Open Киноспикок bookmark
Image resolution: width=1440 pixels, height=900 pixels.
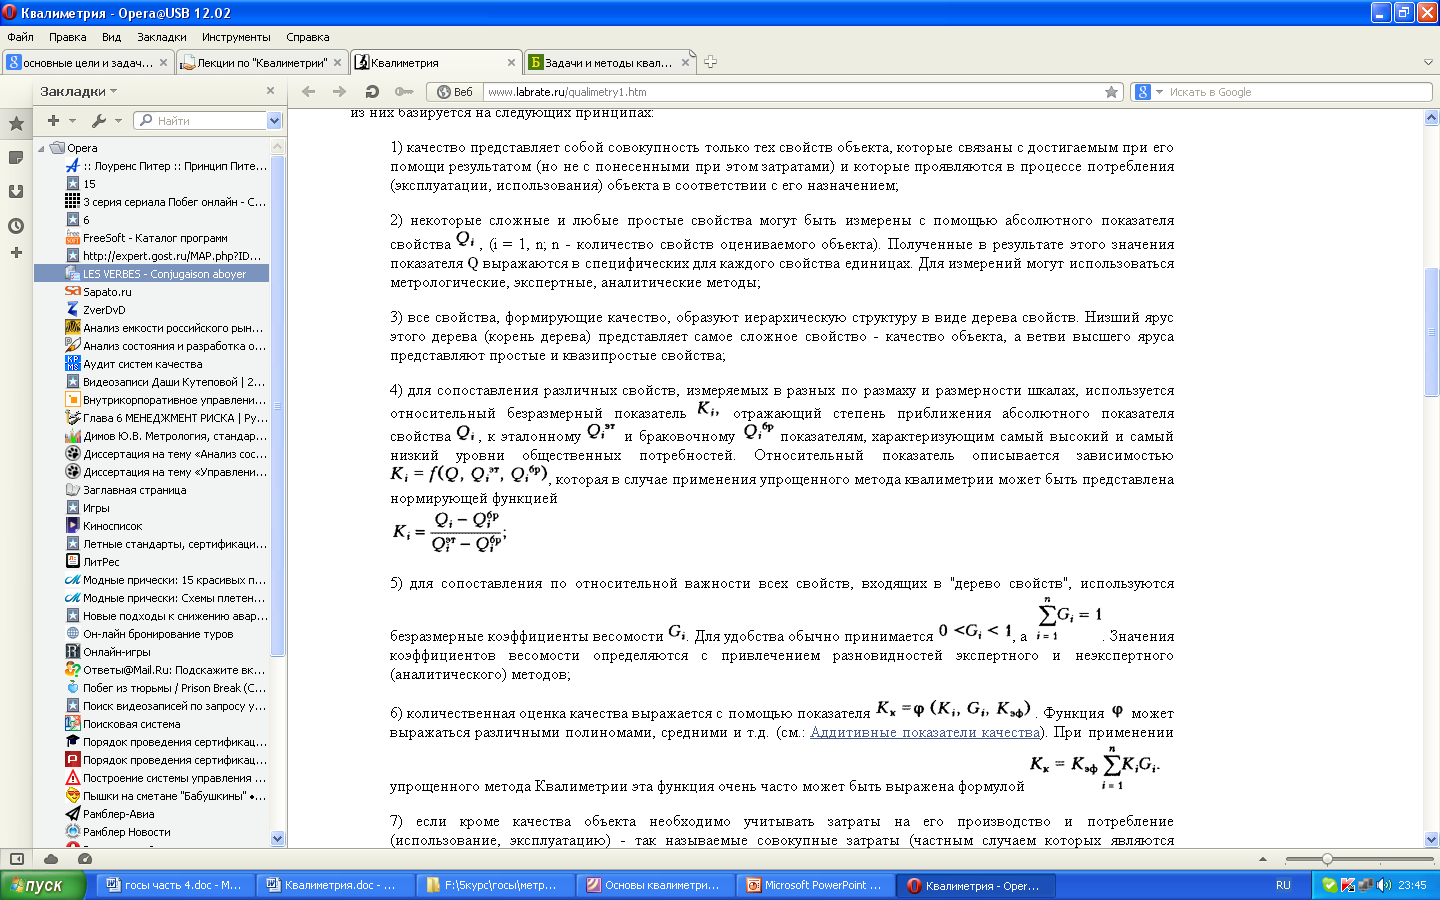[x=112, y=526]
